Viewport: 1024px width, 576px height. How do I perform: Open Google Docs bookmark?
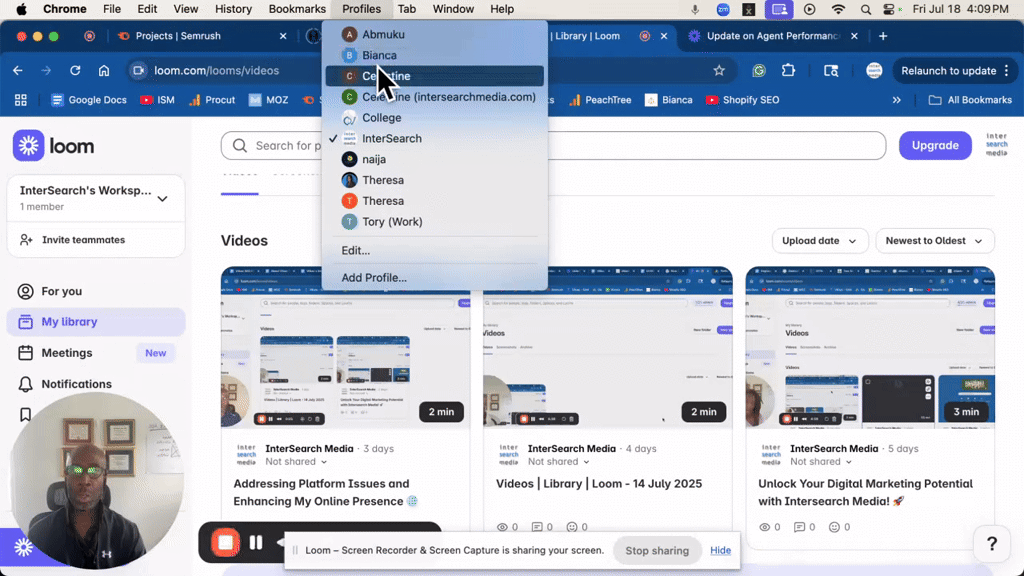point(89,100)
